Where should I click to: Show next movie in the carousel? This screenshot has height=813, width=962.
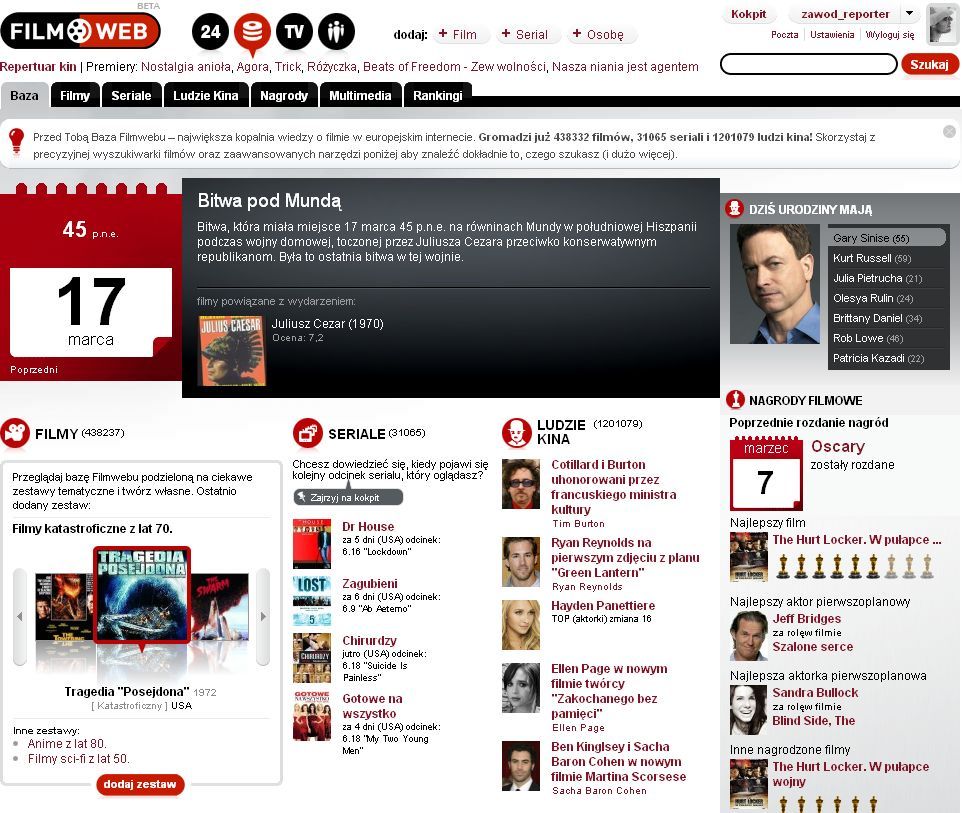263,616
